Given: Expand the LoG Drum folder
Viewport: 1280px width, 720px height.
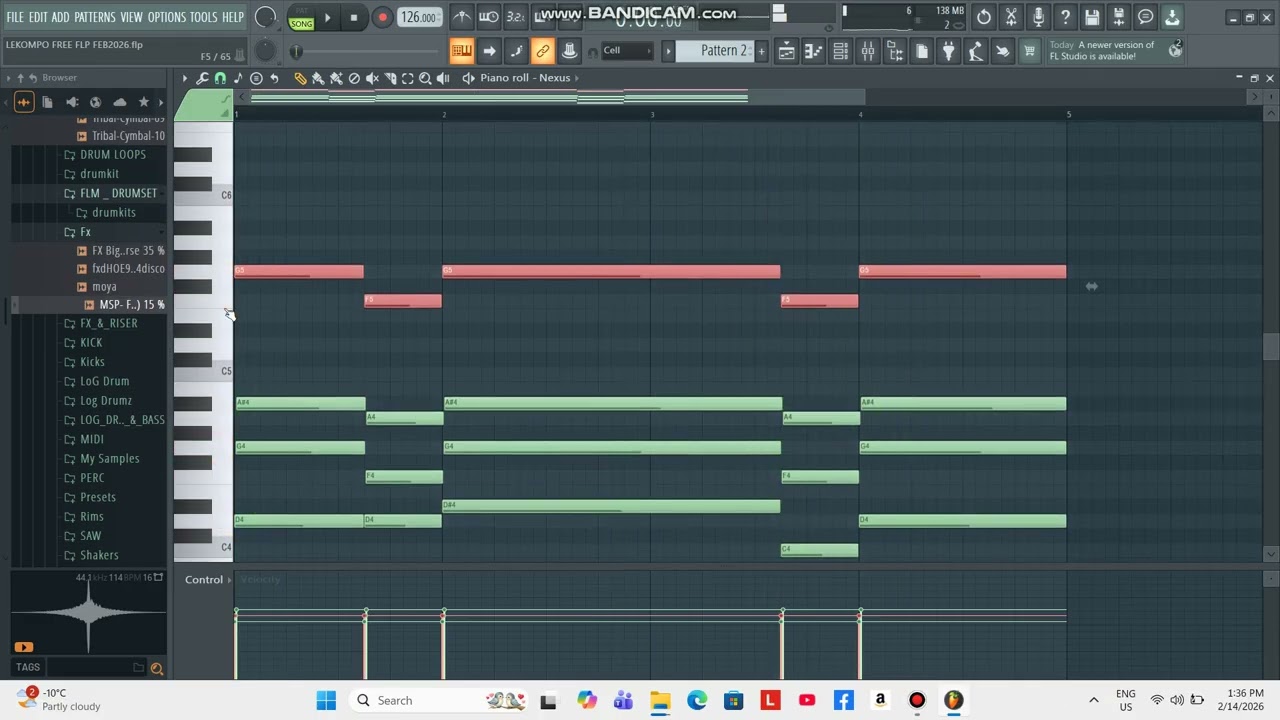Looking at the screenshot, I should (97, 382).
